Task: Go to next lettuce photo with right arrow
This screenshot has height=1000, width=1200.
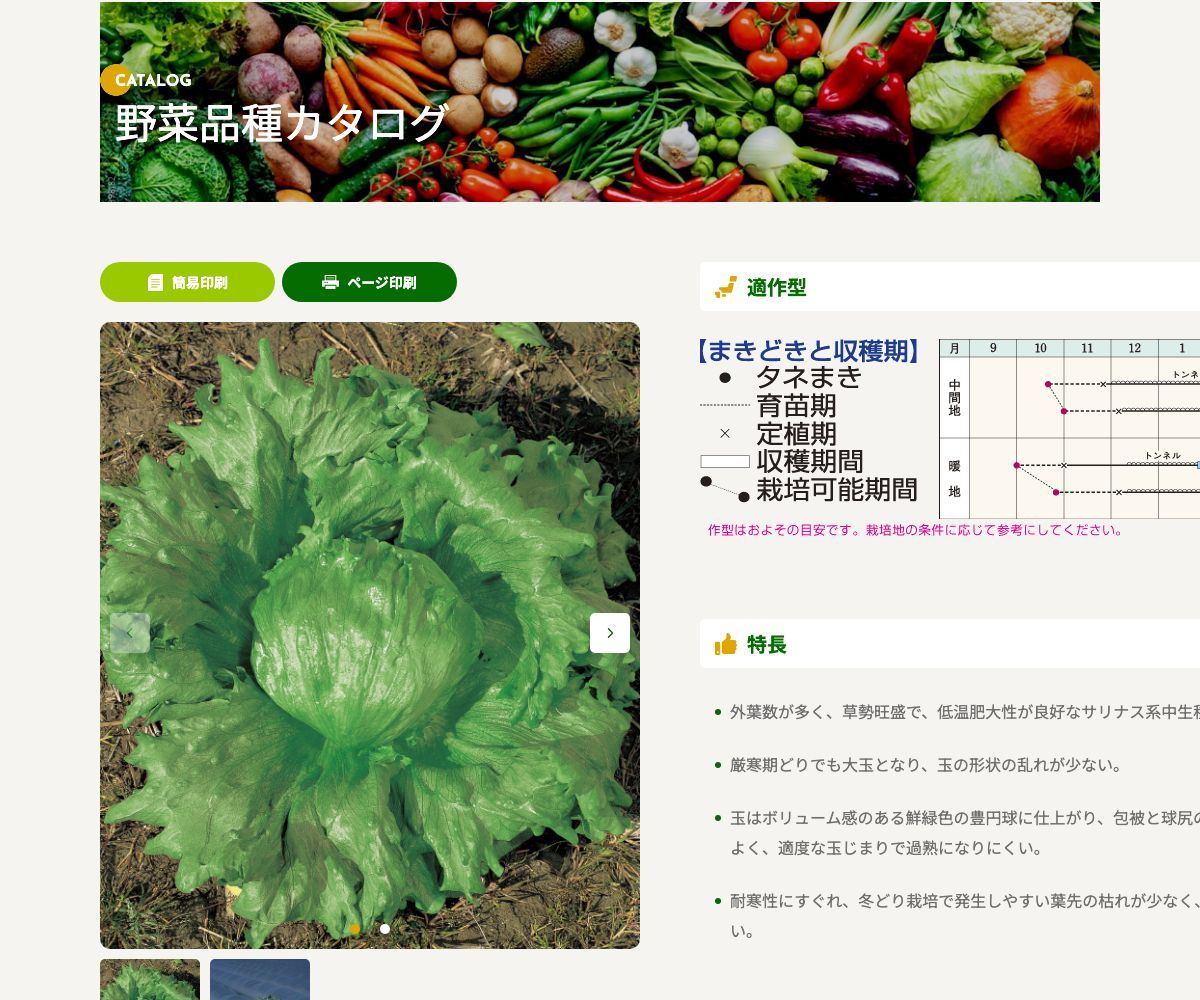Action: (x=610, y=633)
